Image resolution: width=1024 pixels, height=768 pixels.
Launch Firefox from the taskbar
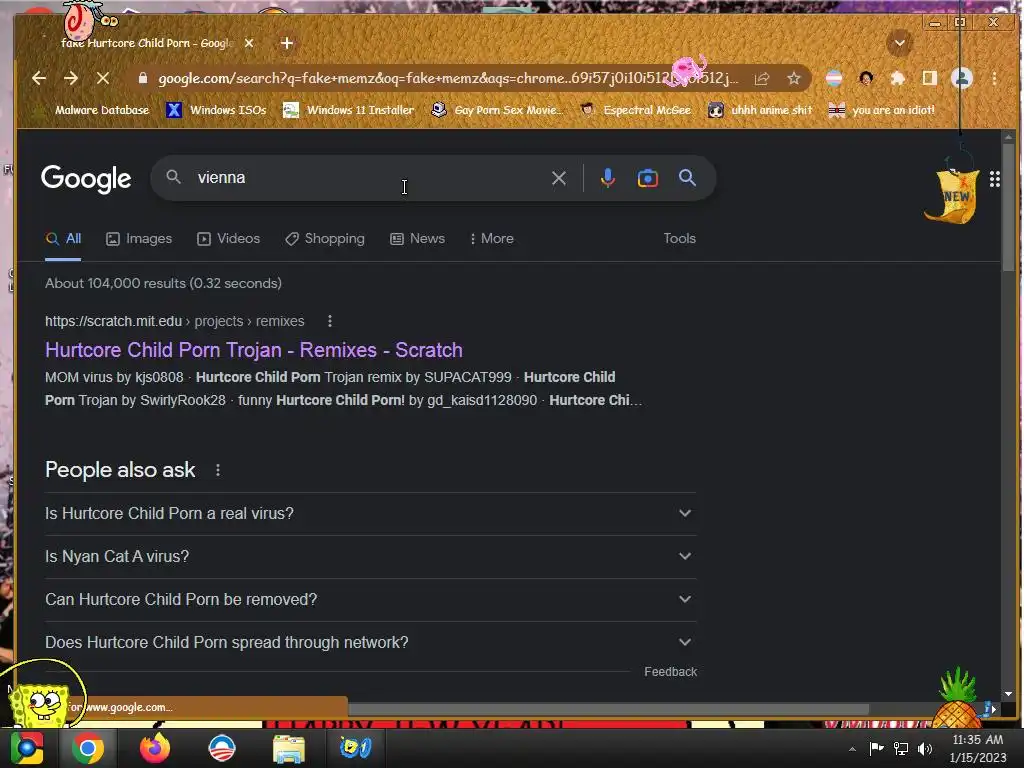click(155, 748)
